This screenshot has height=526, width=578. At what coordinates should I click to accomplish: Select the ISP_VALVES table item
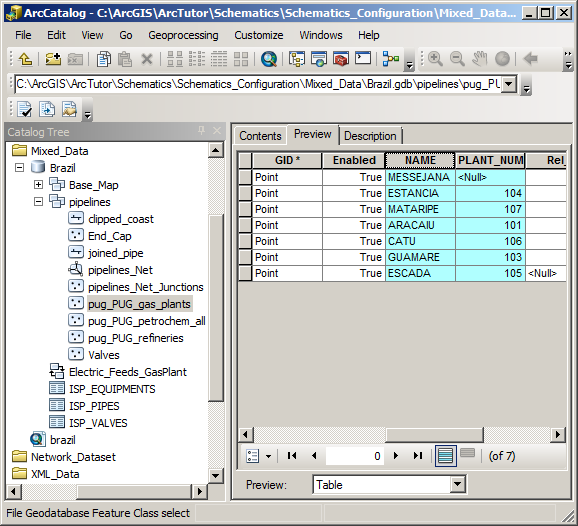98,423
